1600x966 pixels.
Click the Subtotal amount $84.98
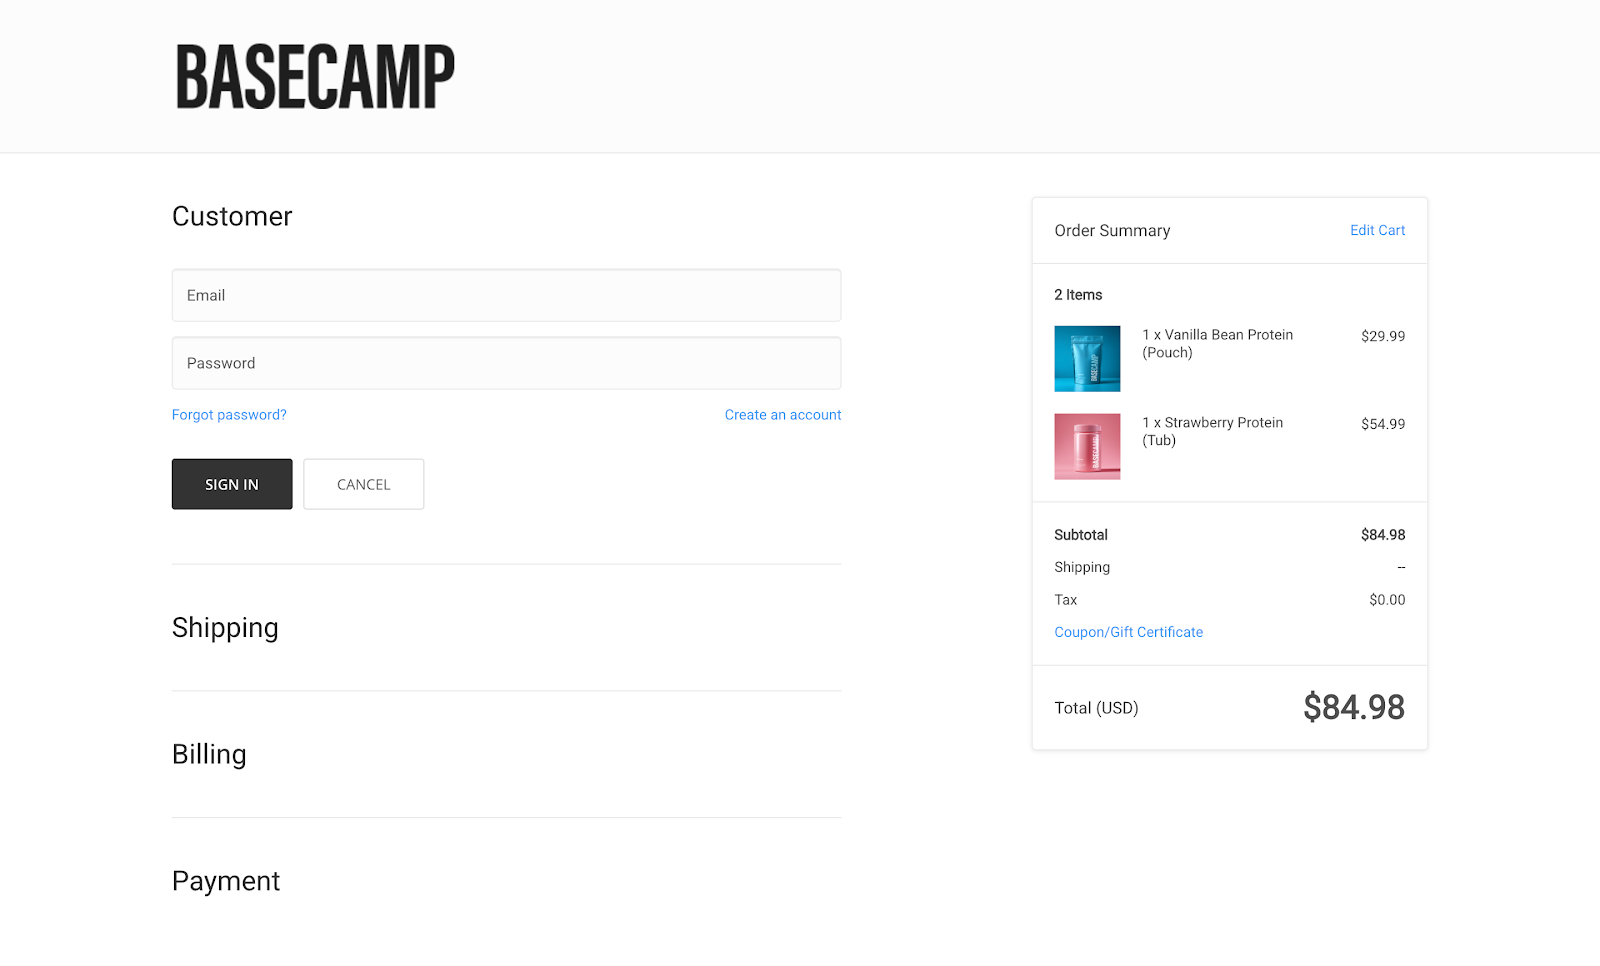1383,534
